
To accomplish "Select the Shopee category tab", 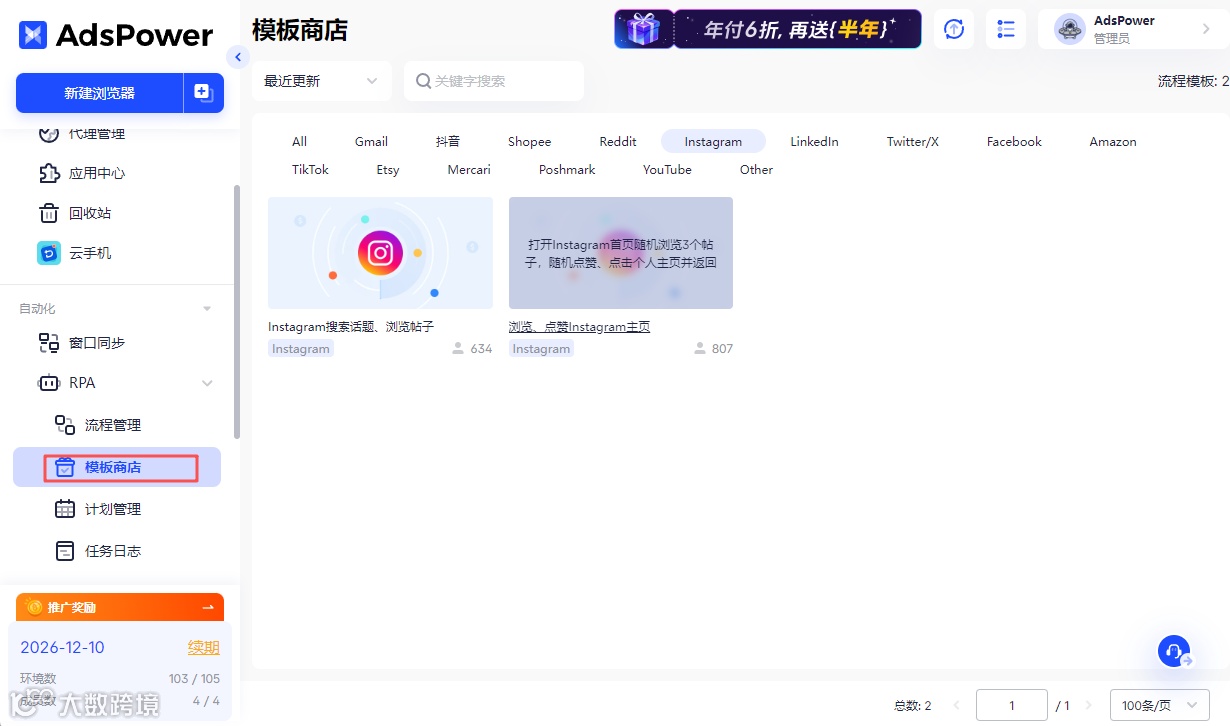I will point(529,141).
